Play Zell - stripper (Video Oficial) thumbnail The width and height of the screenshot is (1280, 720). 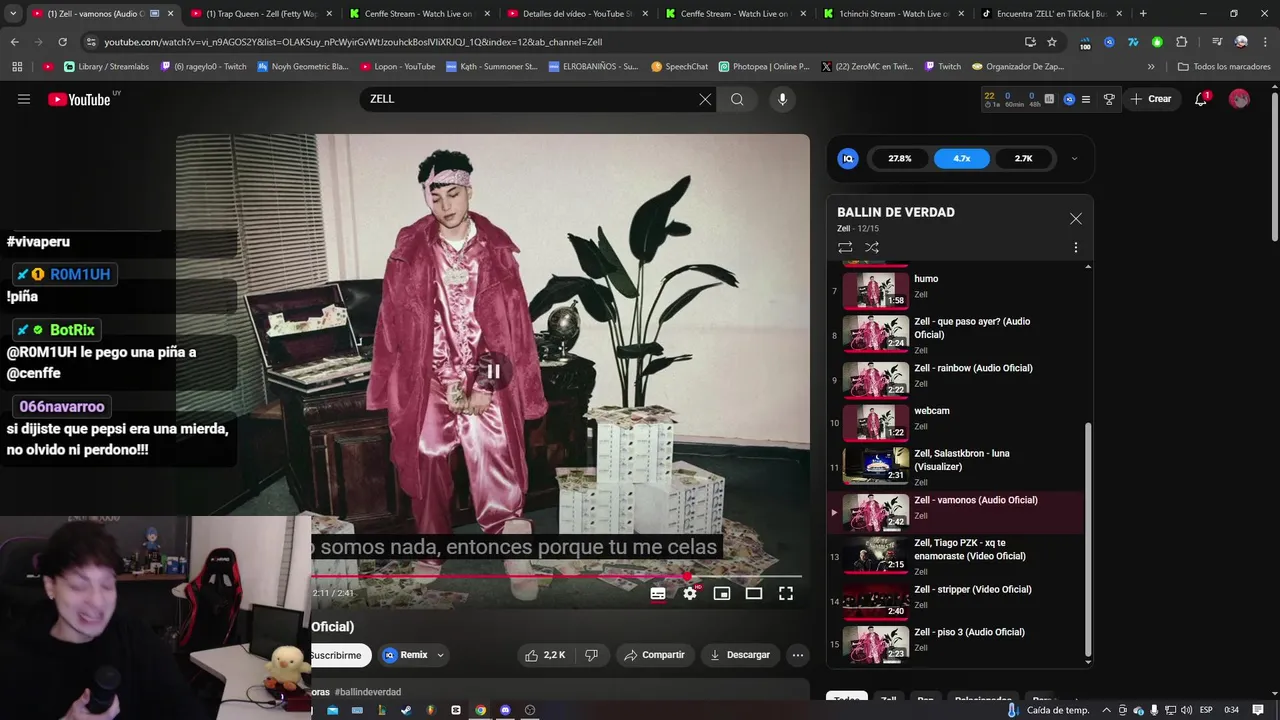pos(876,601)
